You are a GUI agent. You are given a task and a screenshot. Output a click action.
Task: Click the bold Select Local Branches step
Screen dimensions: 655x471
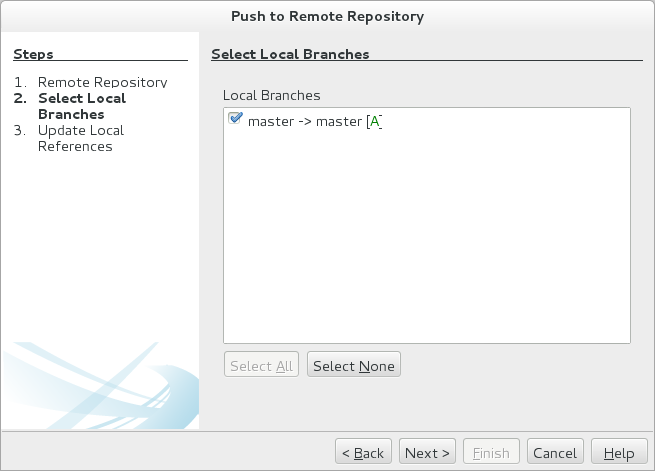click(81, 106)
